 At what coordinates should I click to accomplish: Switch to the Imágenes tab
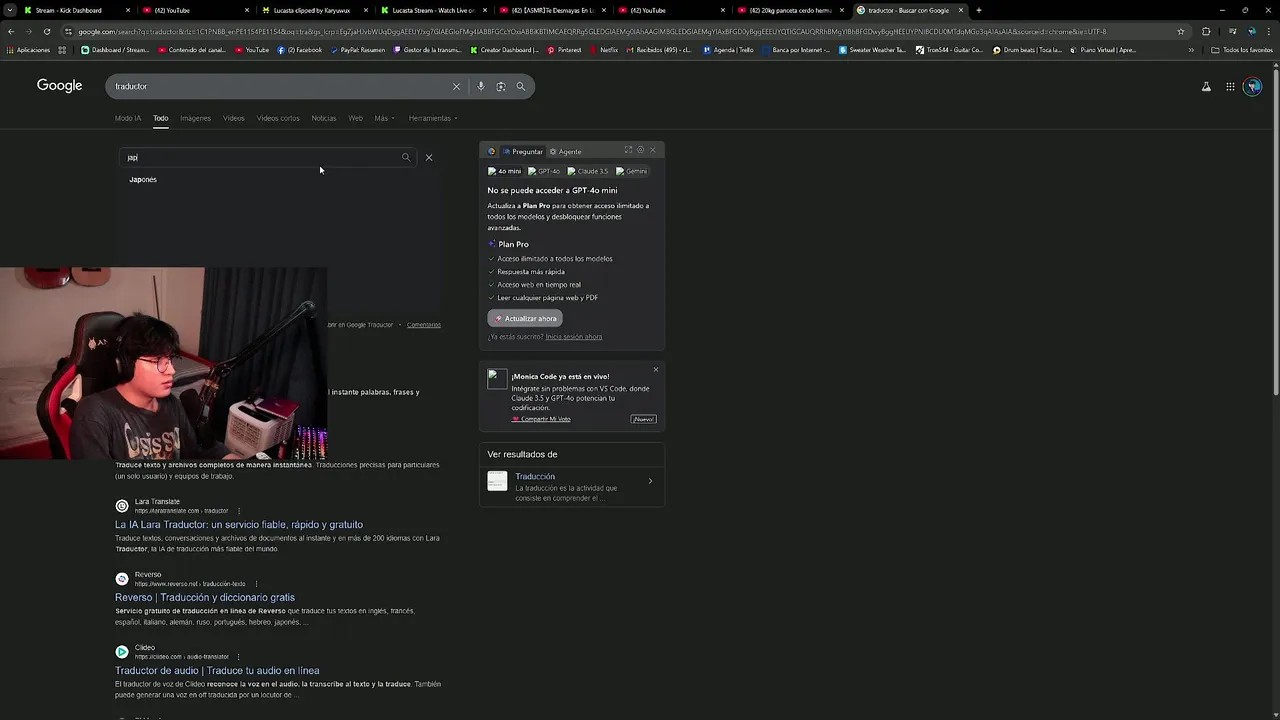click(x=195, y=118)
